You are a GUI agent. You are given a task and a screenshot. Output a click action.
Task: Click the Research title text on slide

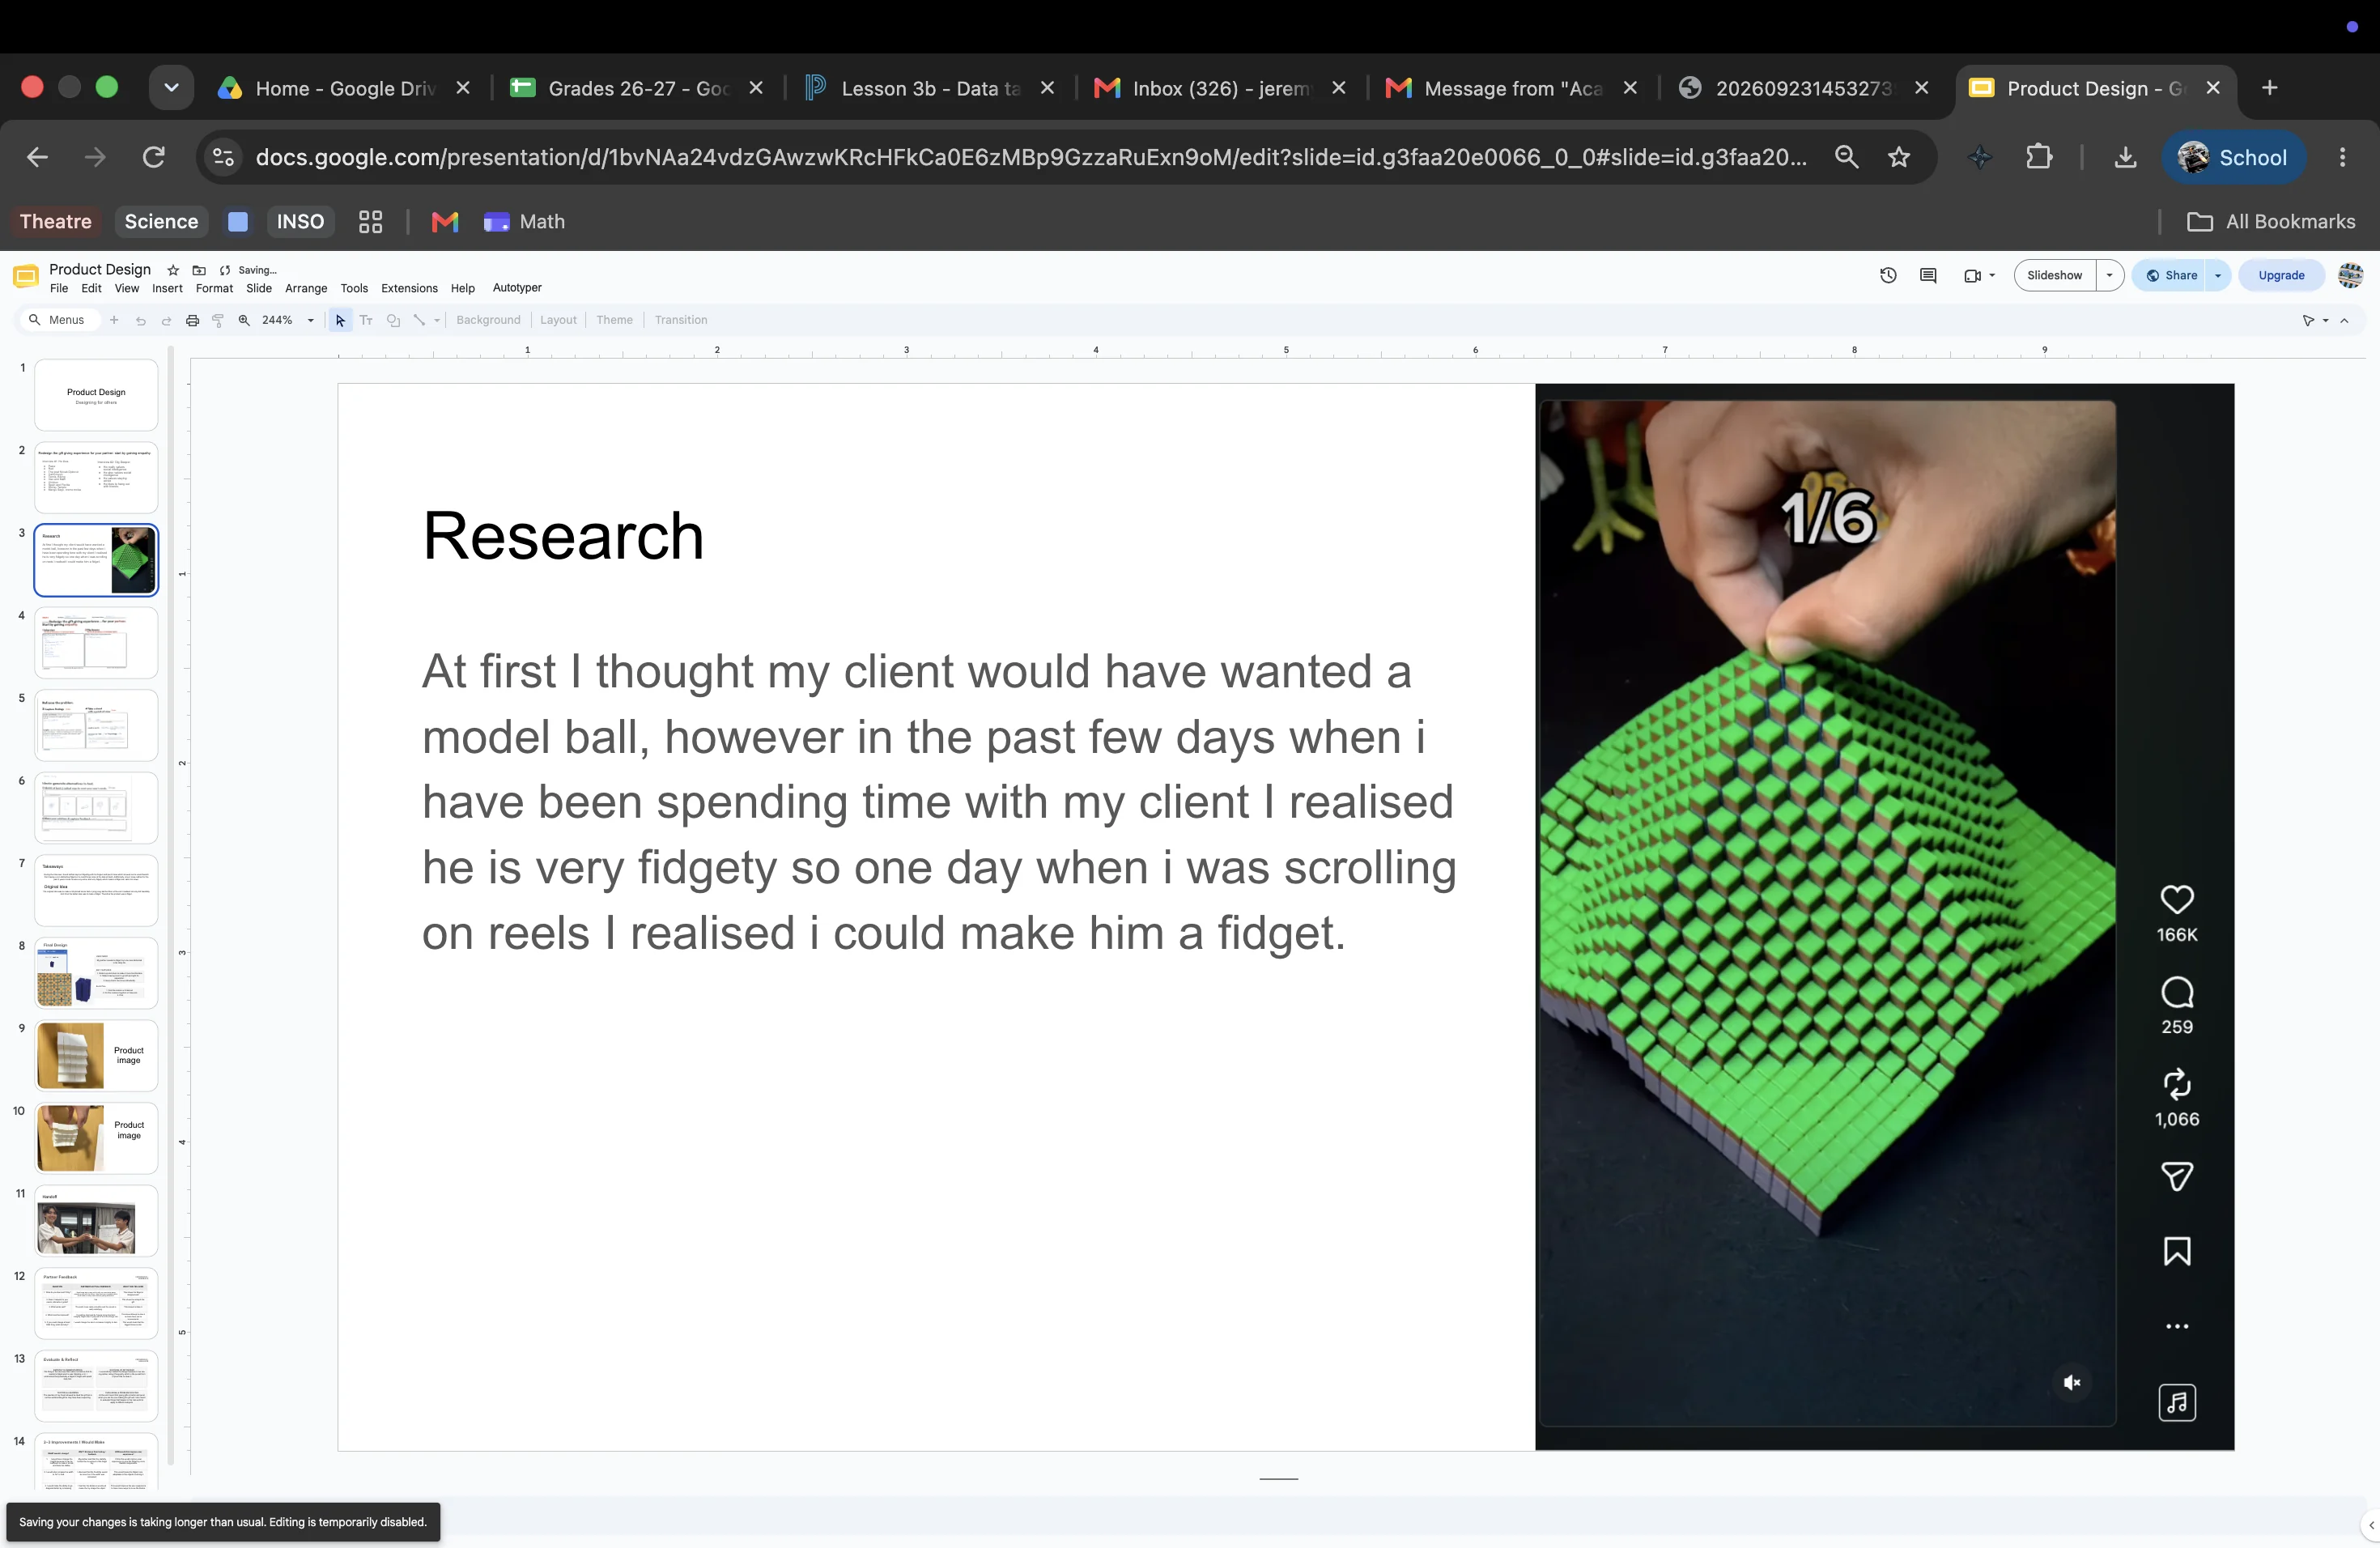pos(563,536)
